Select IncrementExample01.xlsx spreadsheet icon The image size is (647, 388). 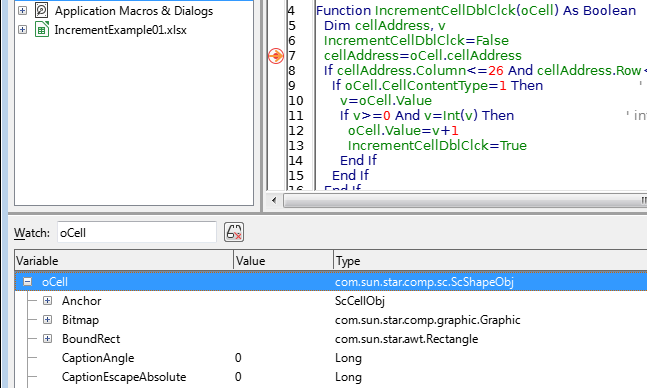(42, 29)
